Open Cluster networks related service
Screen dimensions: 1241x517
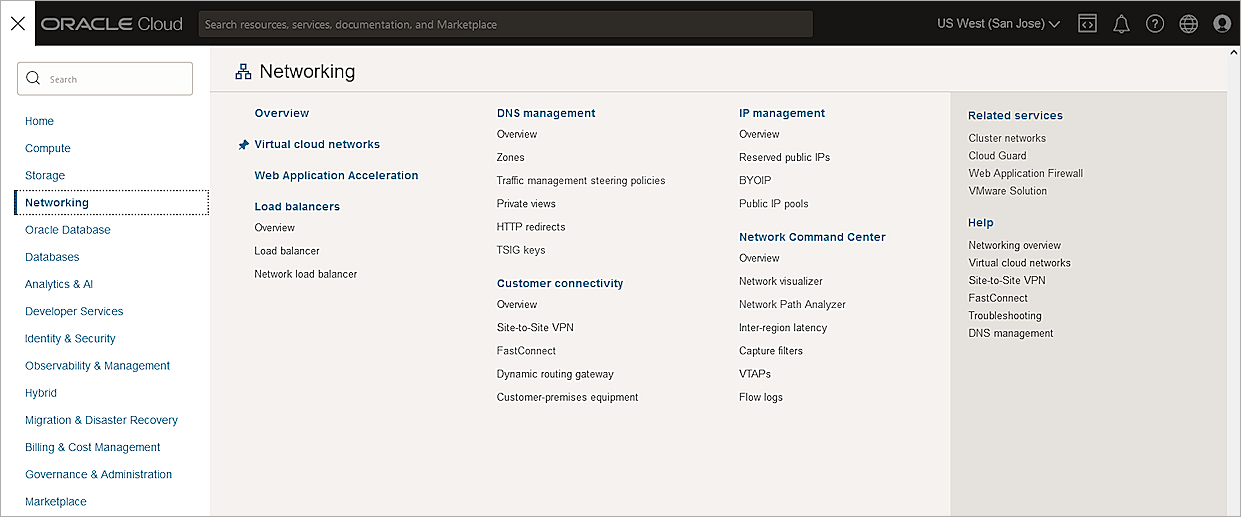[x=1007, y=138]
